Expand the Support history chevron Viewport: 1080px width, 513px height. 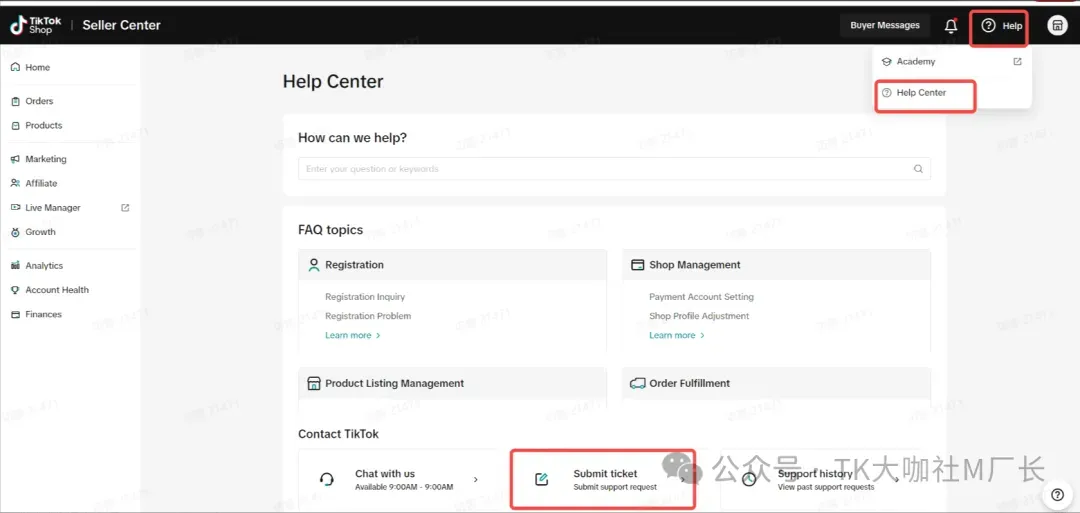[896, 480]
